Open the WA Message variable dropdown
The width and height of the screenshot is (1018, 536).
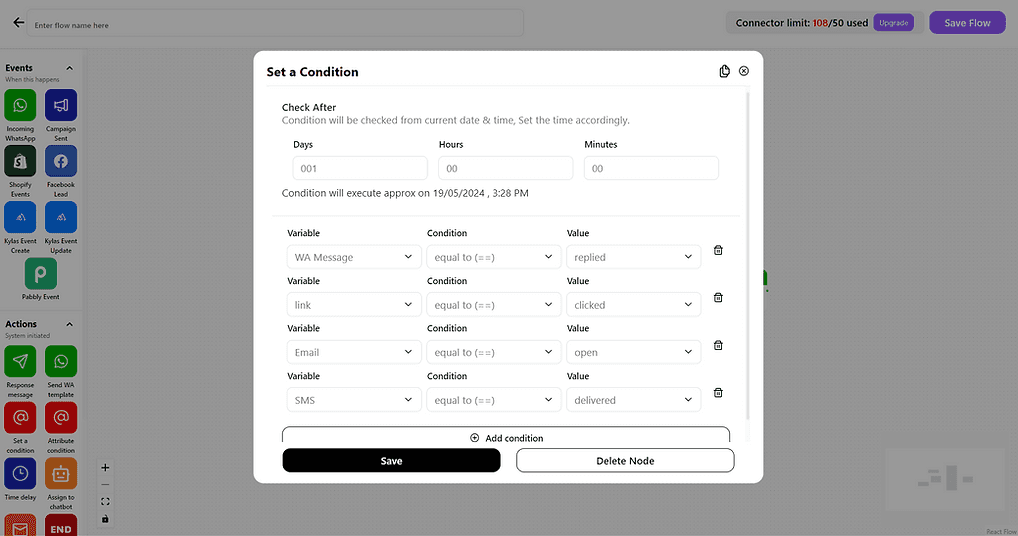pyautogui.click(x=354, y=257)
